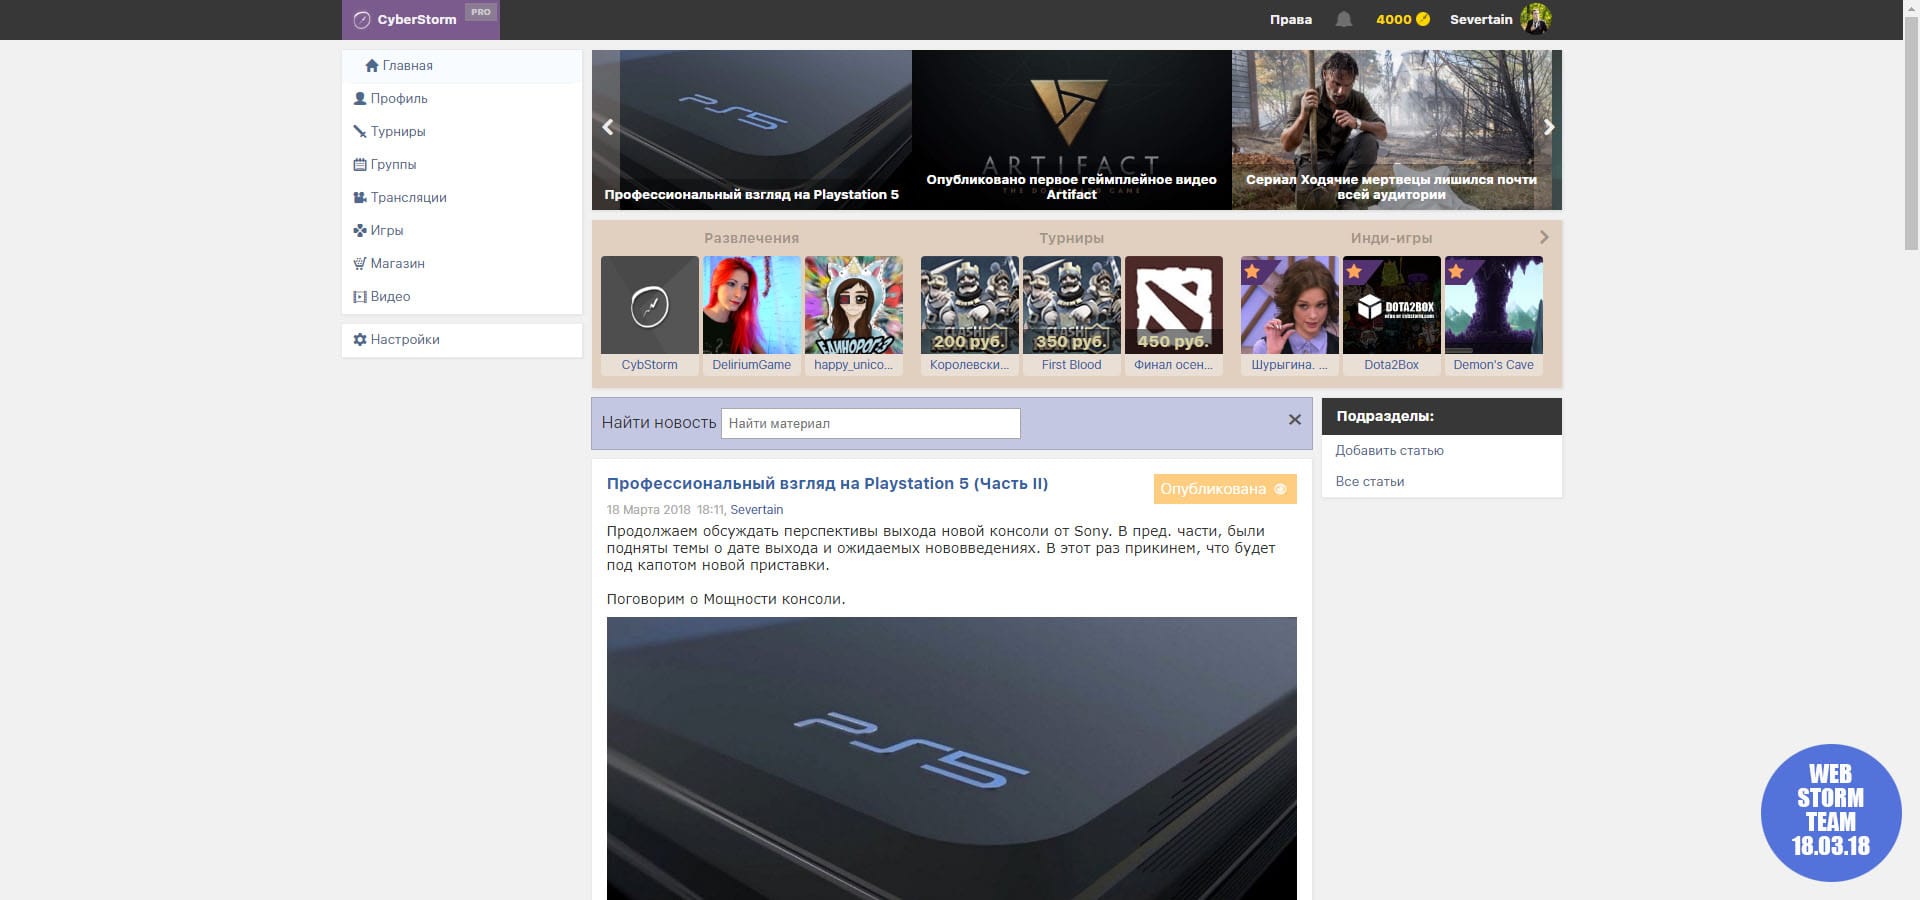The image size is (1920, 900).
Task: Click the gold coin icon next to 4000
Action: (x=1423, y=19)
